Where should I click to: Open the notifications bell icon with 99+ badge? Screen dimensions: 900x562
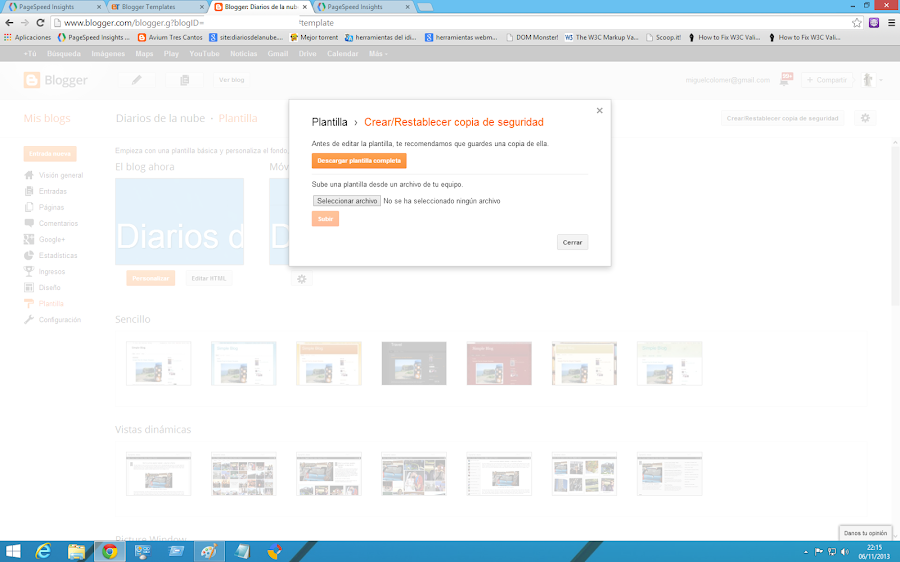785,80
